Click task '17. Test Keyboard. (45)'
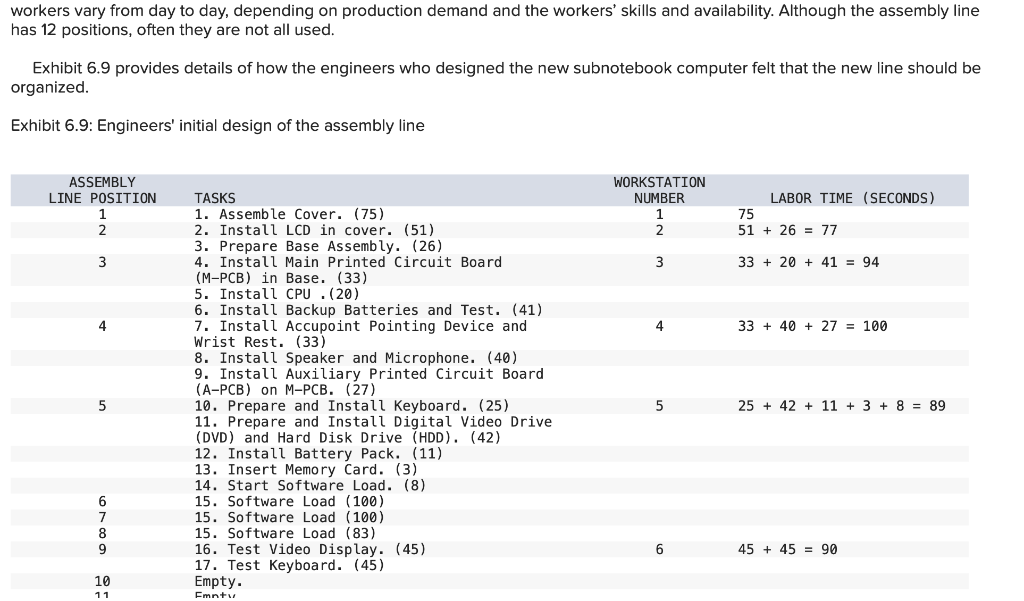 click(289, 565)
